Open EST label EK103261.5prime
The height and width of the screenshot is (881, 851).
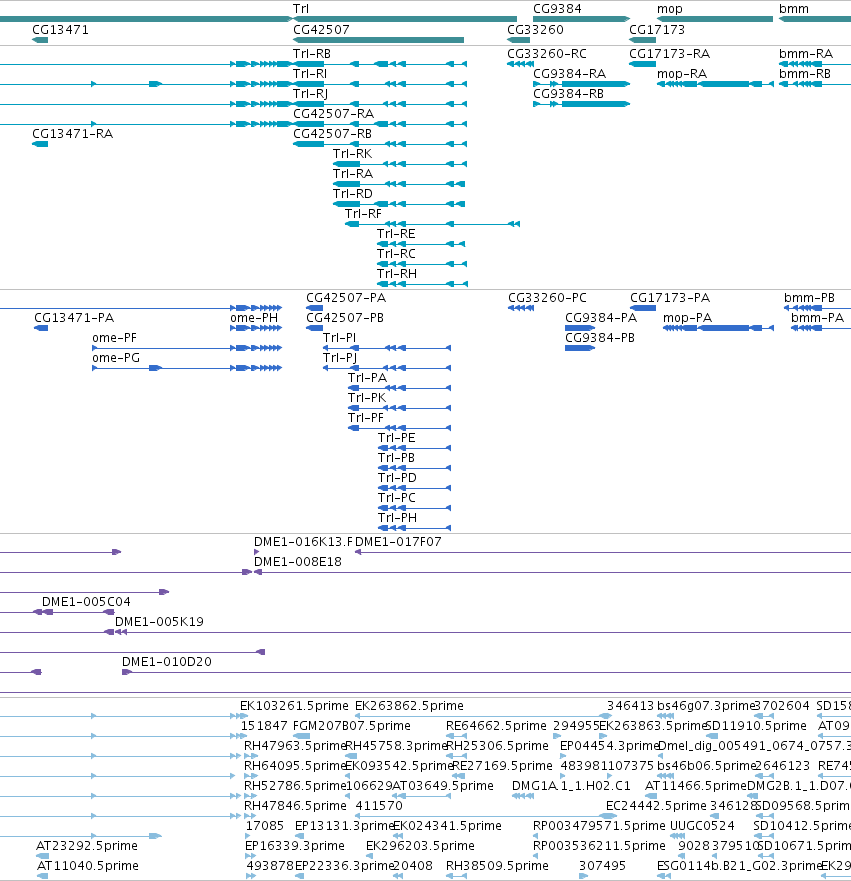click(294, 706)
